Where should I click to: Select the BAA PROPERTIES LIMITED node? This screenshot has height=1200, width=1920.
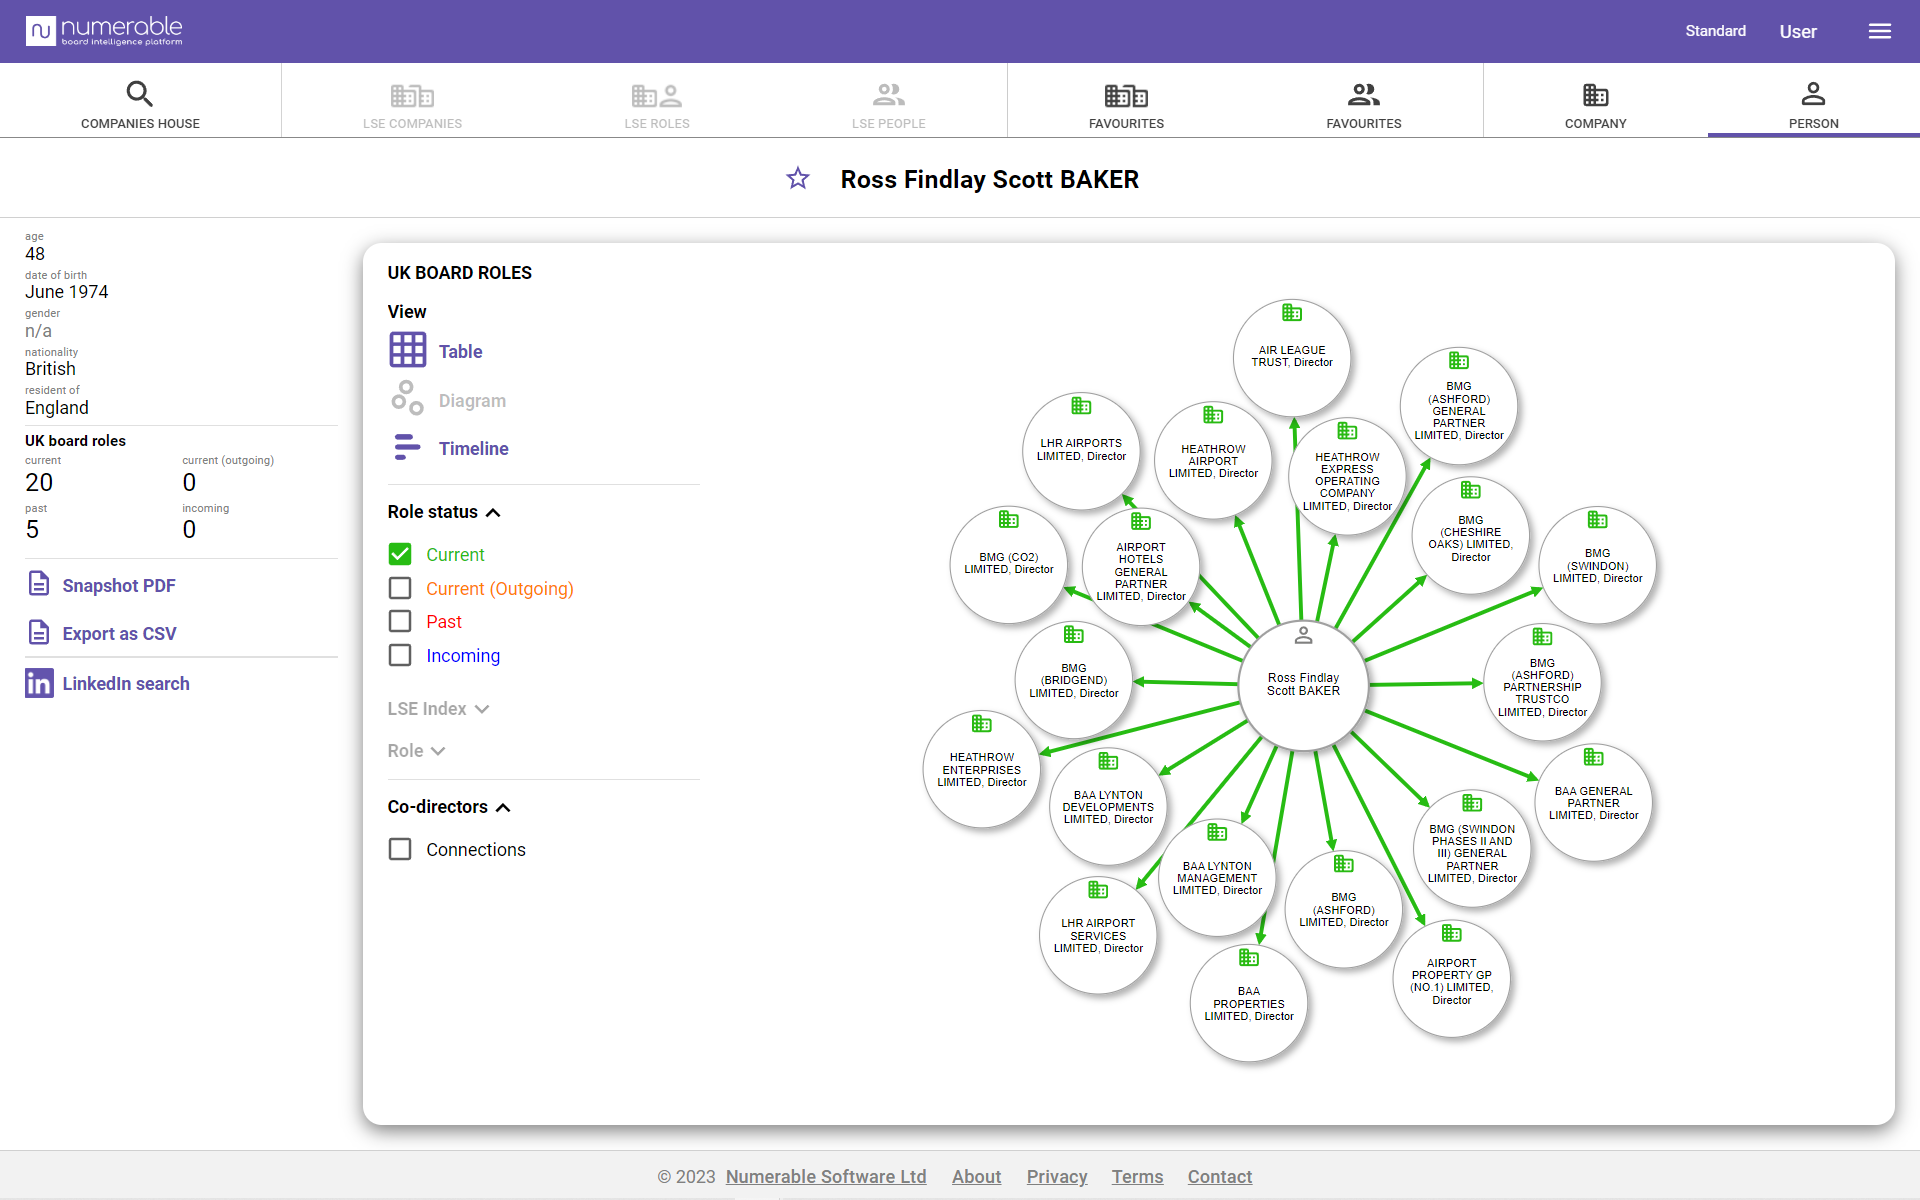pos(1249,1003)
